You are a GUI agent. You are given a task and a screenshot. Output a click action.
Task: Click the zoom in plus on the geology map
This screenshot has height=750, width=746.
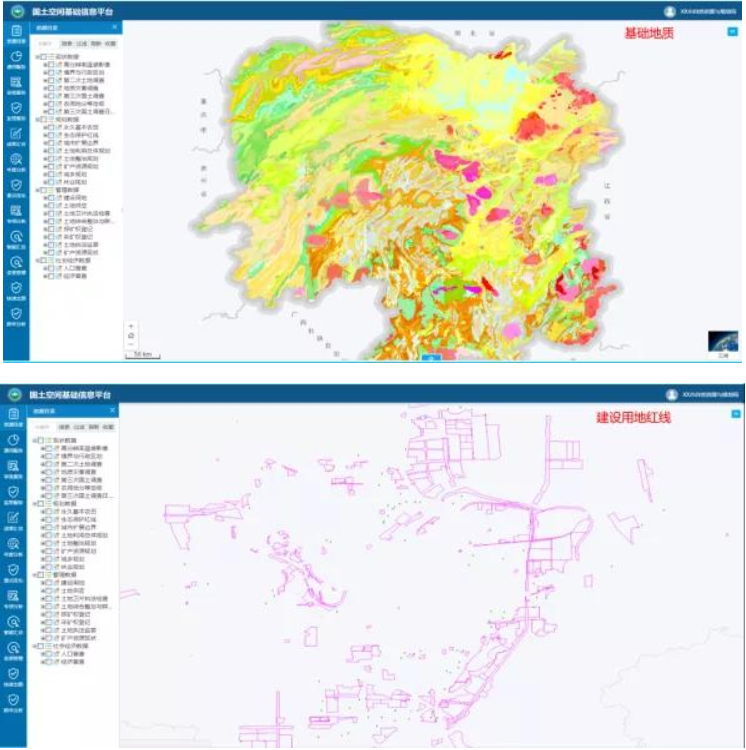click(129, 327)
